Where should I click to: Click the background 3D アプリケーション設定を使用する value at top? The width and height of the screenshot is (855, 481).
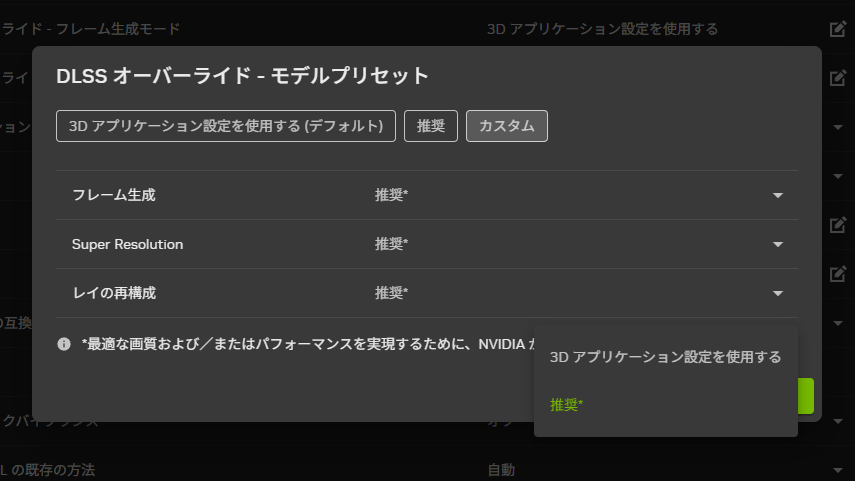point(602,29)
